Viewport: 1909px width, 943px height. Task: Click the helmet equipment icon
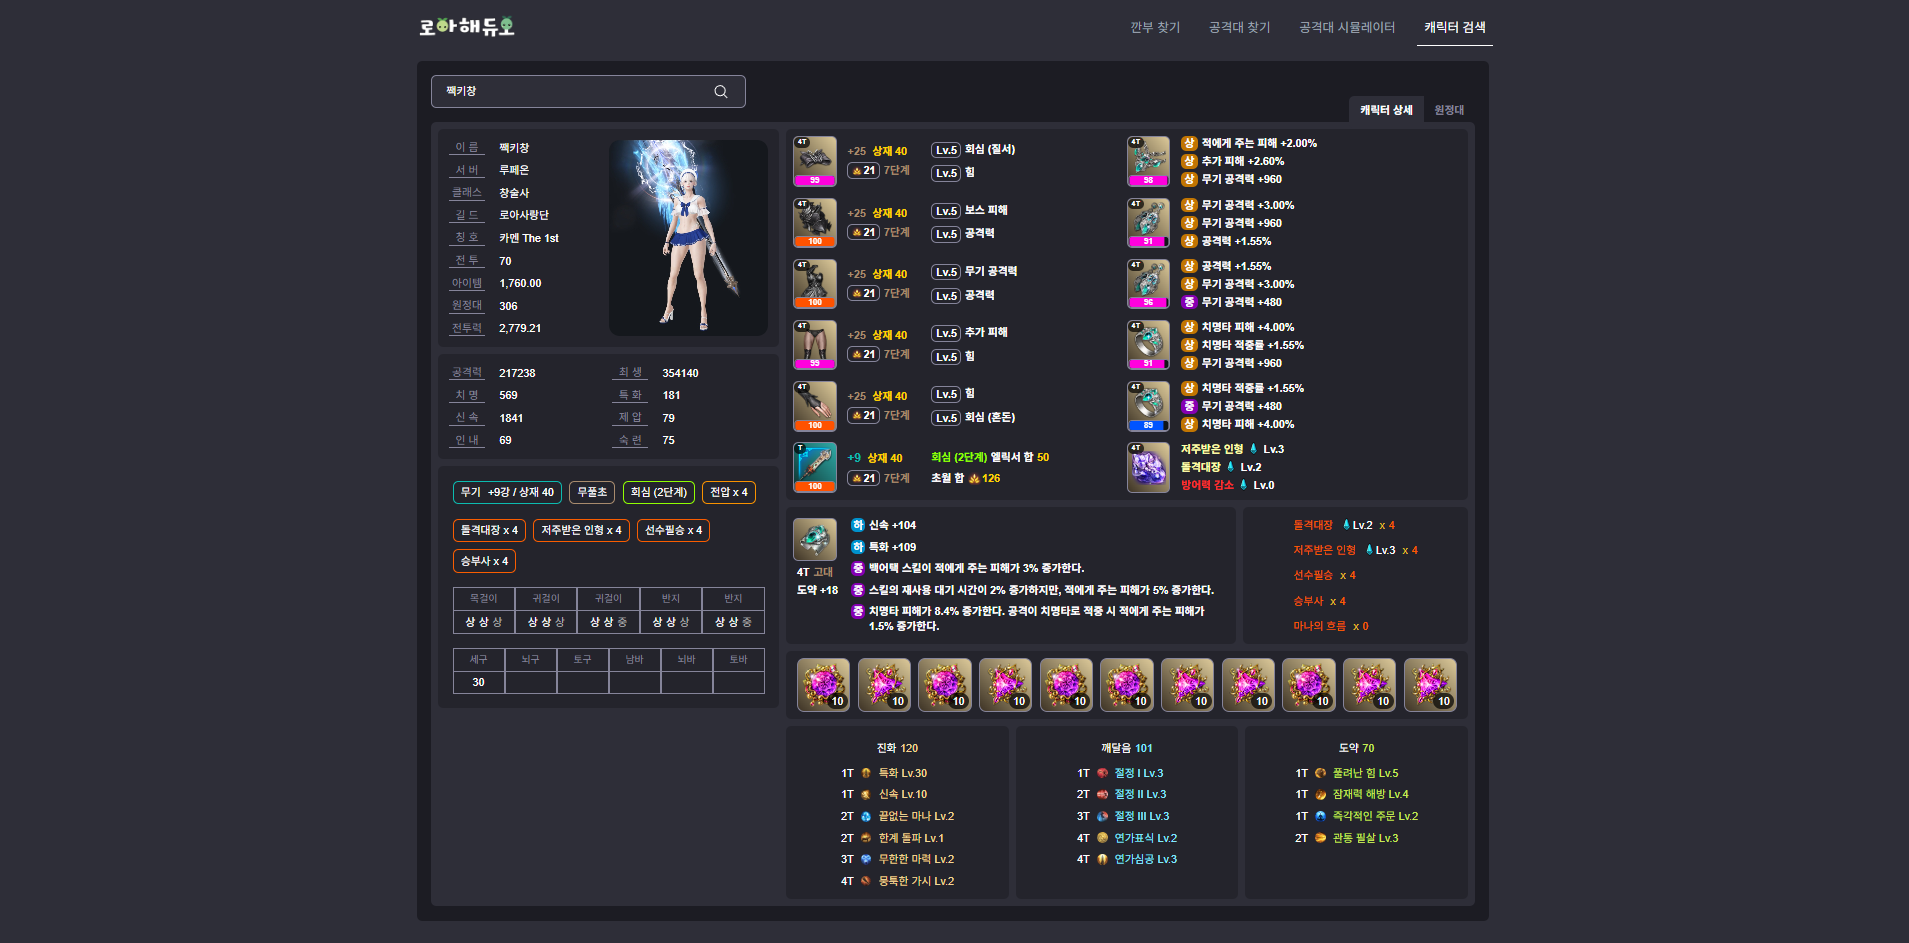tap(814, 161)
